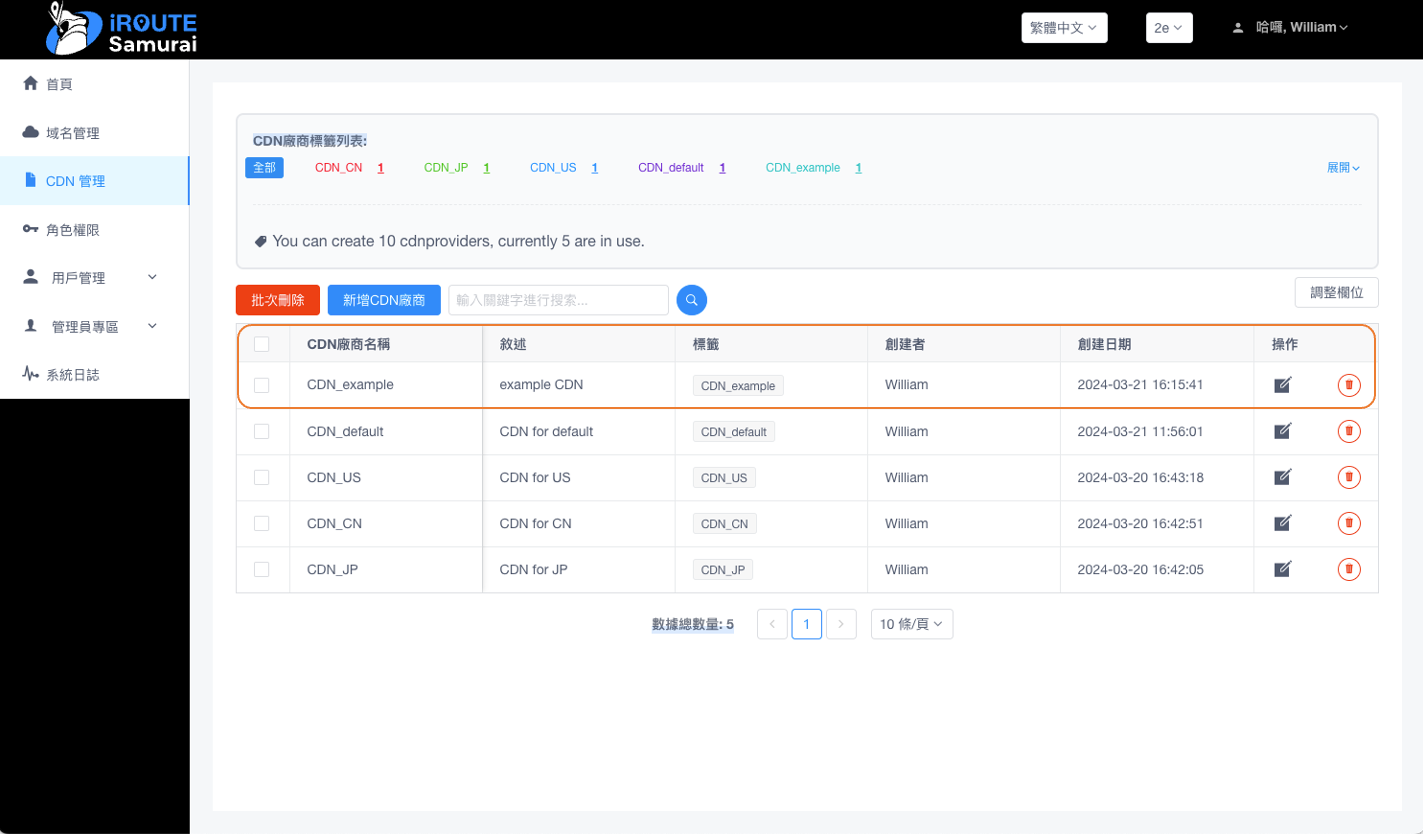Click the red 批次刪除 button
1423x834 pixels.
click(278, 300)
